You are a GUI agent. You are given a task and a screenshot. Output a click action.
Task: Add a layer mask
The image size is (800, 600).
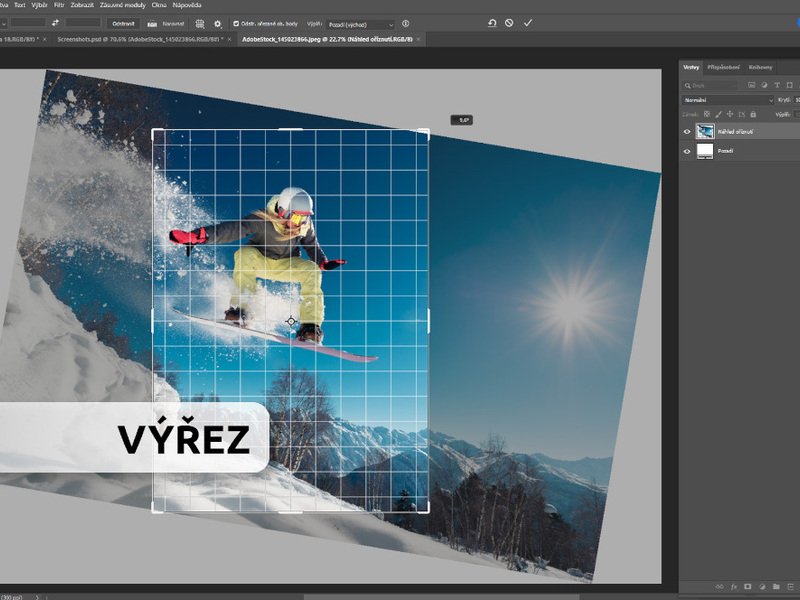747,587
